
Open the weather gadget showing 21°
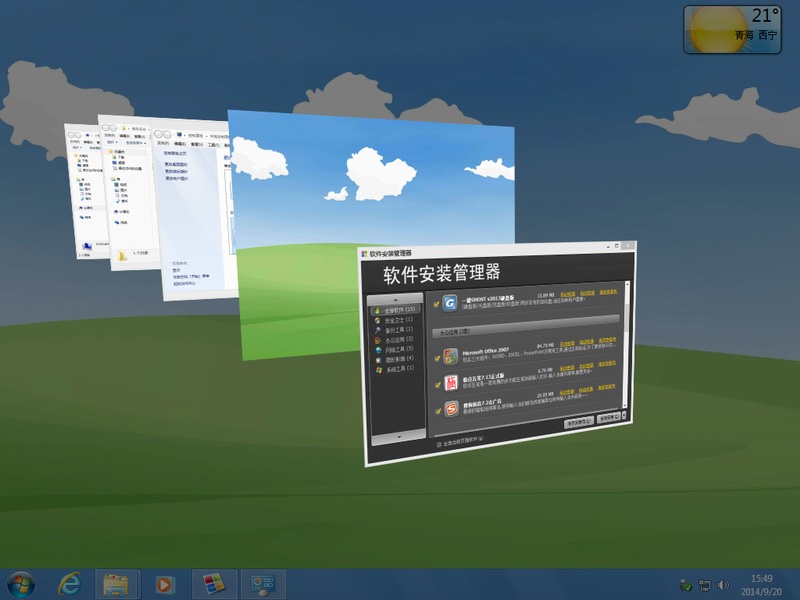[732, 30]
